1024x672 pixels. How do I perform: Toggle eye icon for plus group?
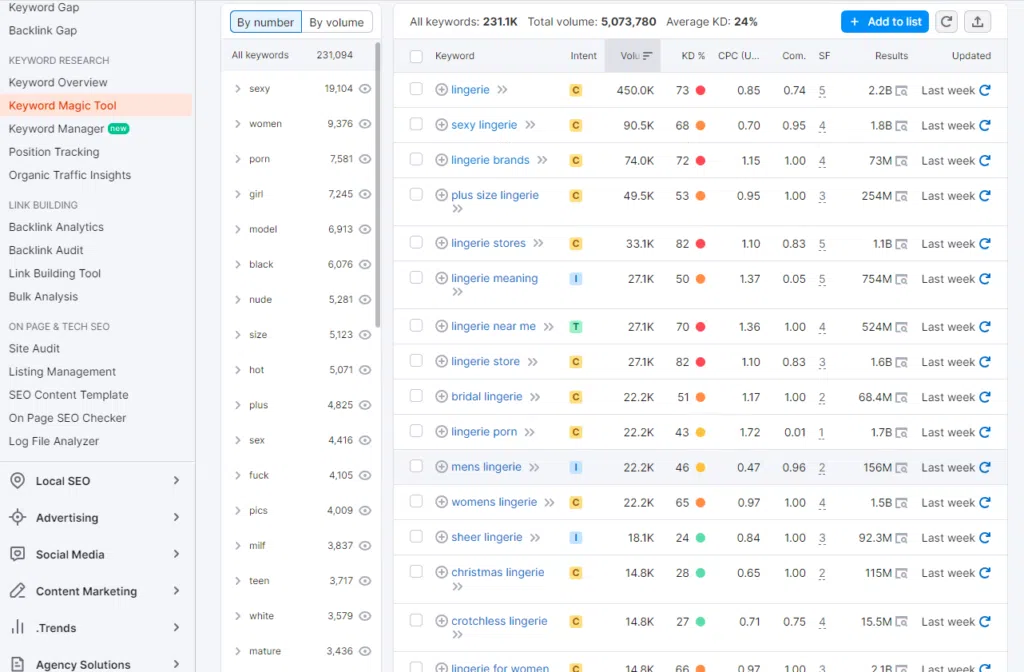(365, 405)
